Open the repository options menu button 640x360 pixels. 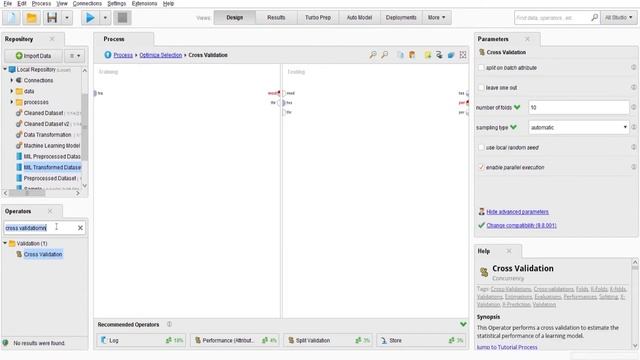(75, 56)
